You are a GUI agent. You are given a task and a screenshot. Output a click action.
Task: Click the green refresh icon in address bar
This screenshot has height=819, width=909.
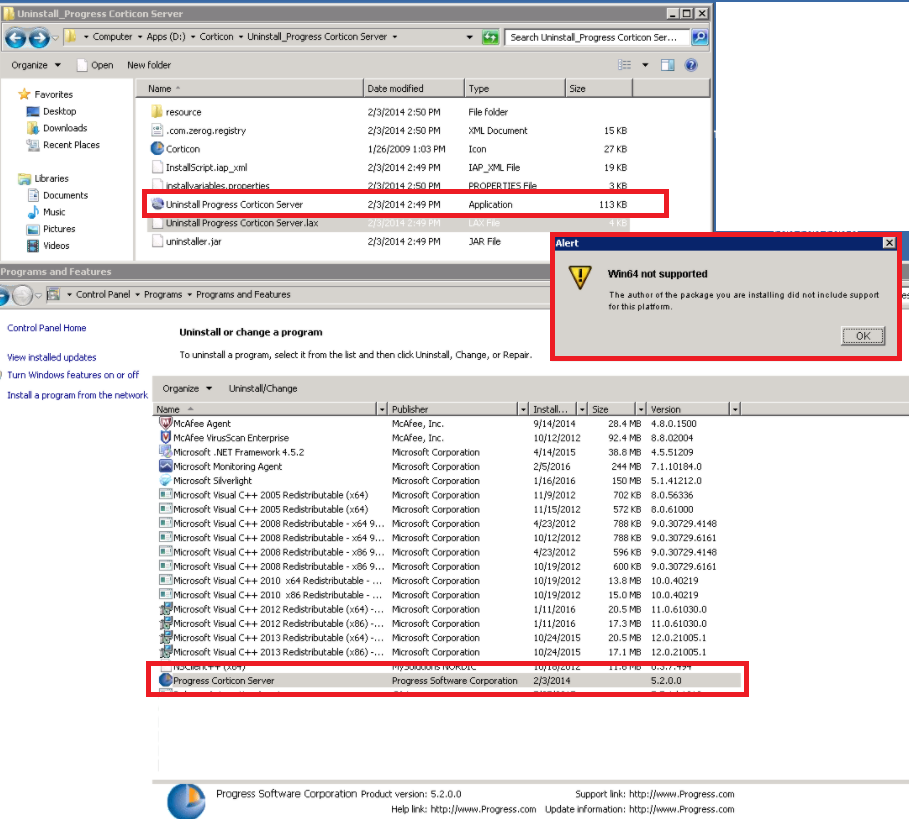coord(490,38)
